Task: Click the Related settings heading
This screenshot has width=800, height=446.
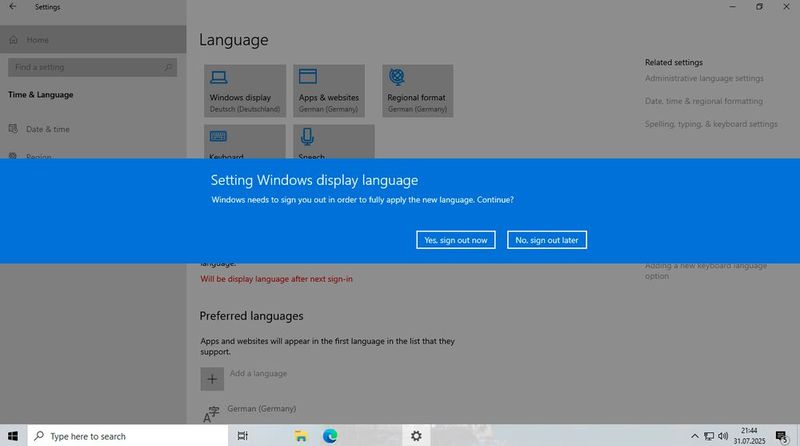Action: [x=673, y=62]
